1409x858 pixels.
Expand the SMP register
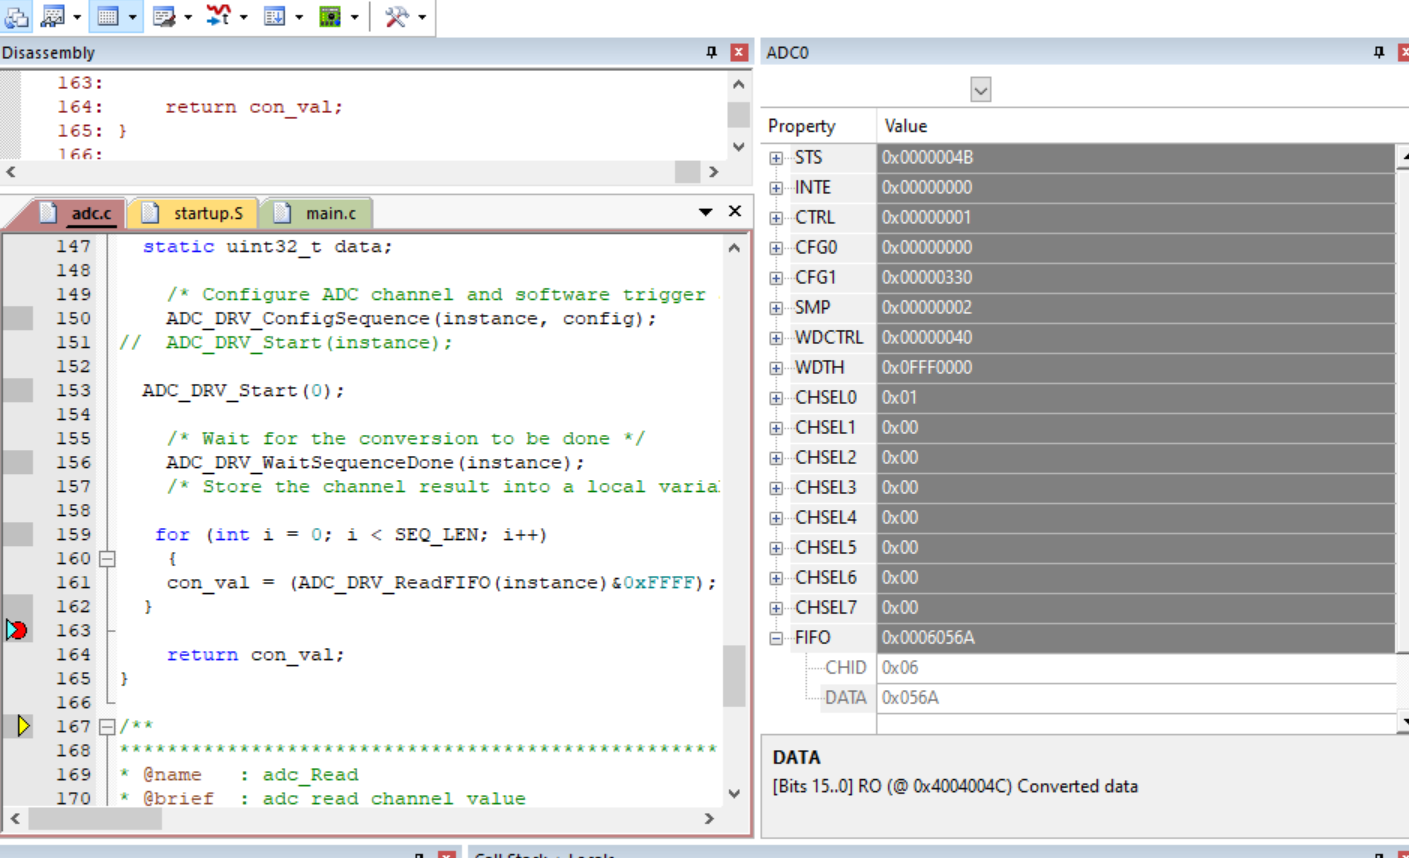click(776, 308)
